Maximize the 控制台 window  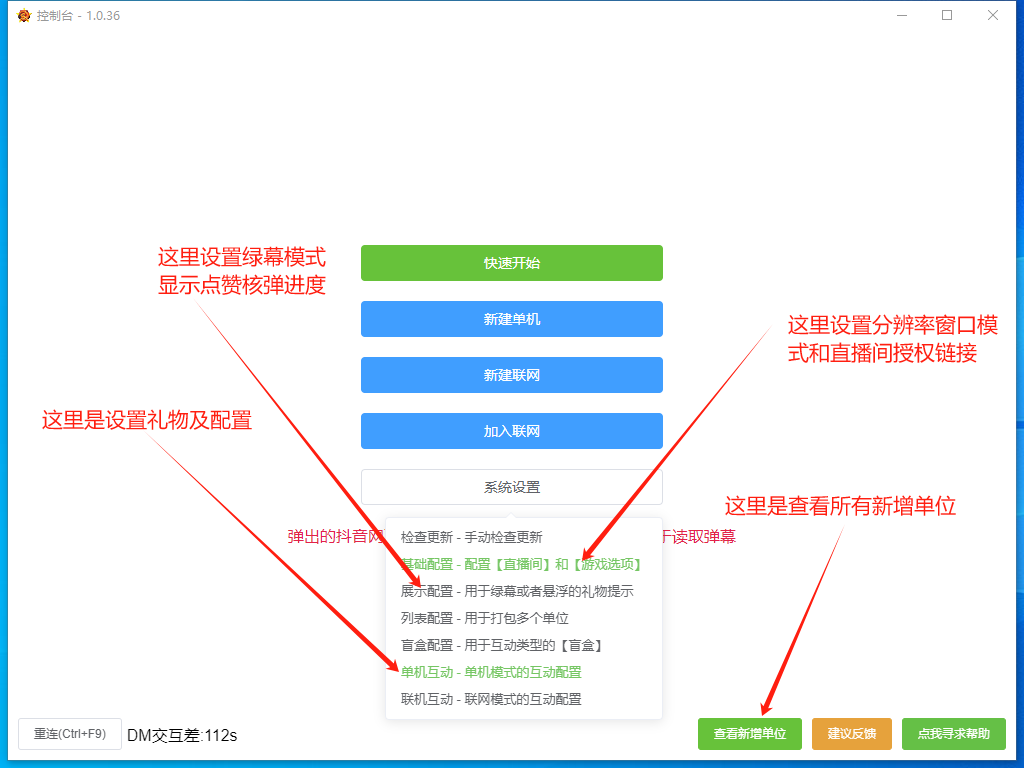(x=947, y=15)
